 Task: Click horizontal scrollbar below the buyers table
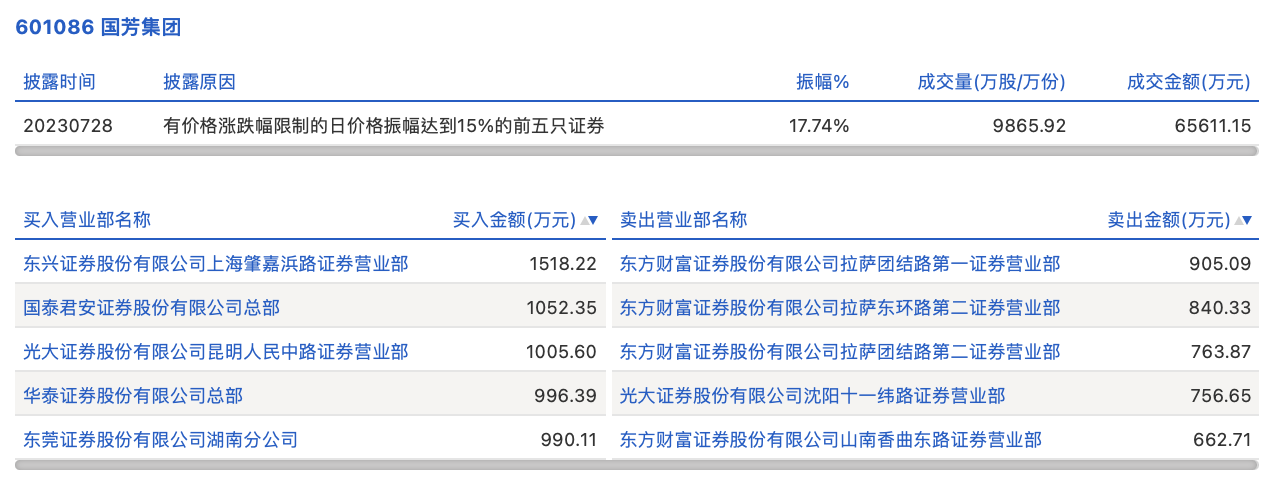310,465
